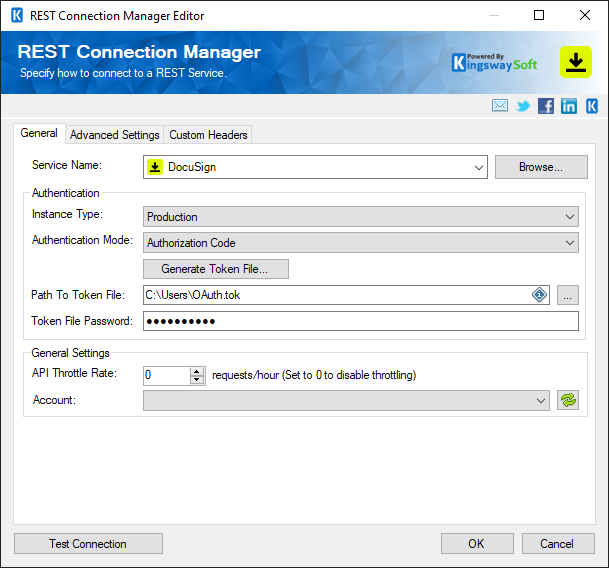Click the DocuSign icon in Service Name box

point(155,167)
